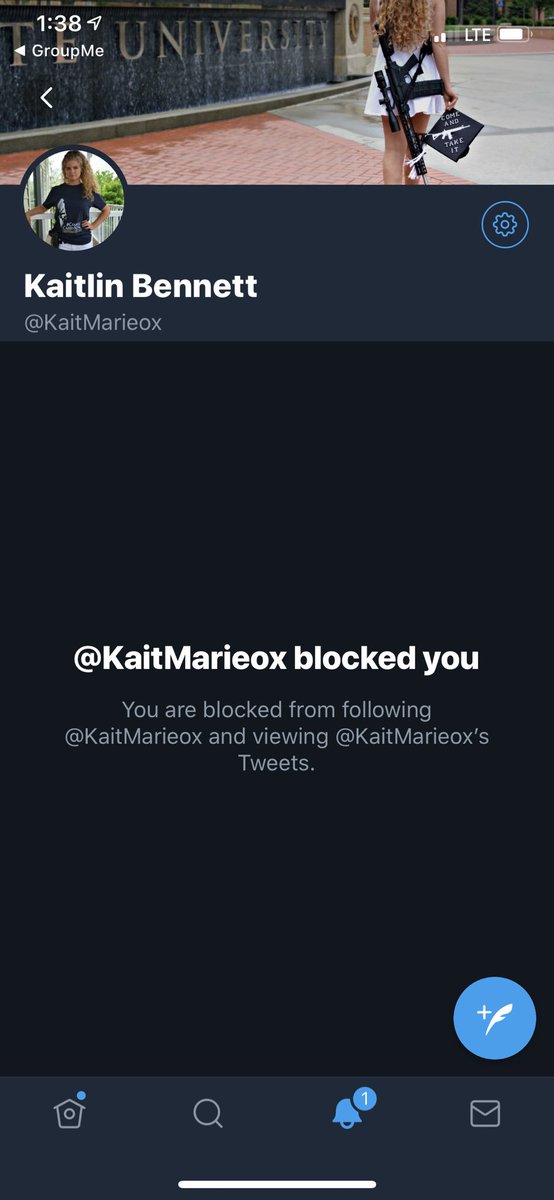Open the Search tab magnifier icon
554x1200 pixels.
[208, 1113]
